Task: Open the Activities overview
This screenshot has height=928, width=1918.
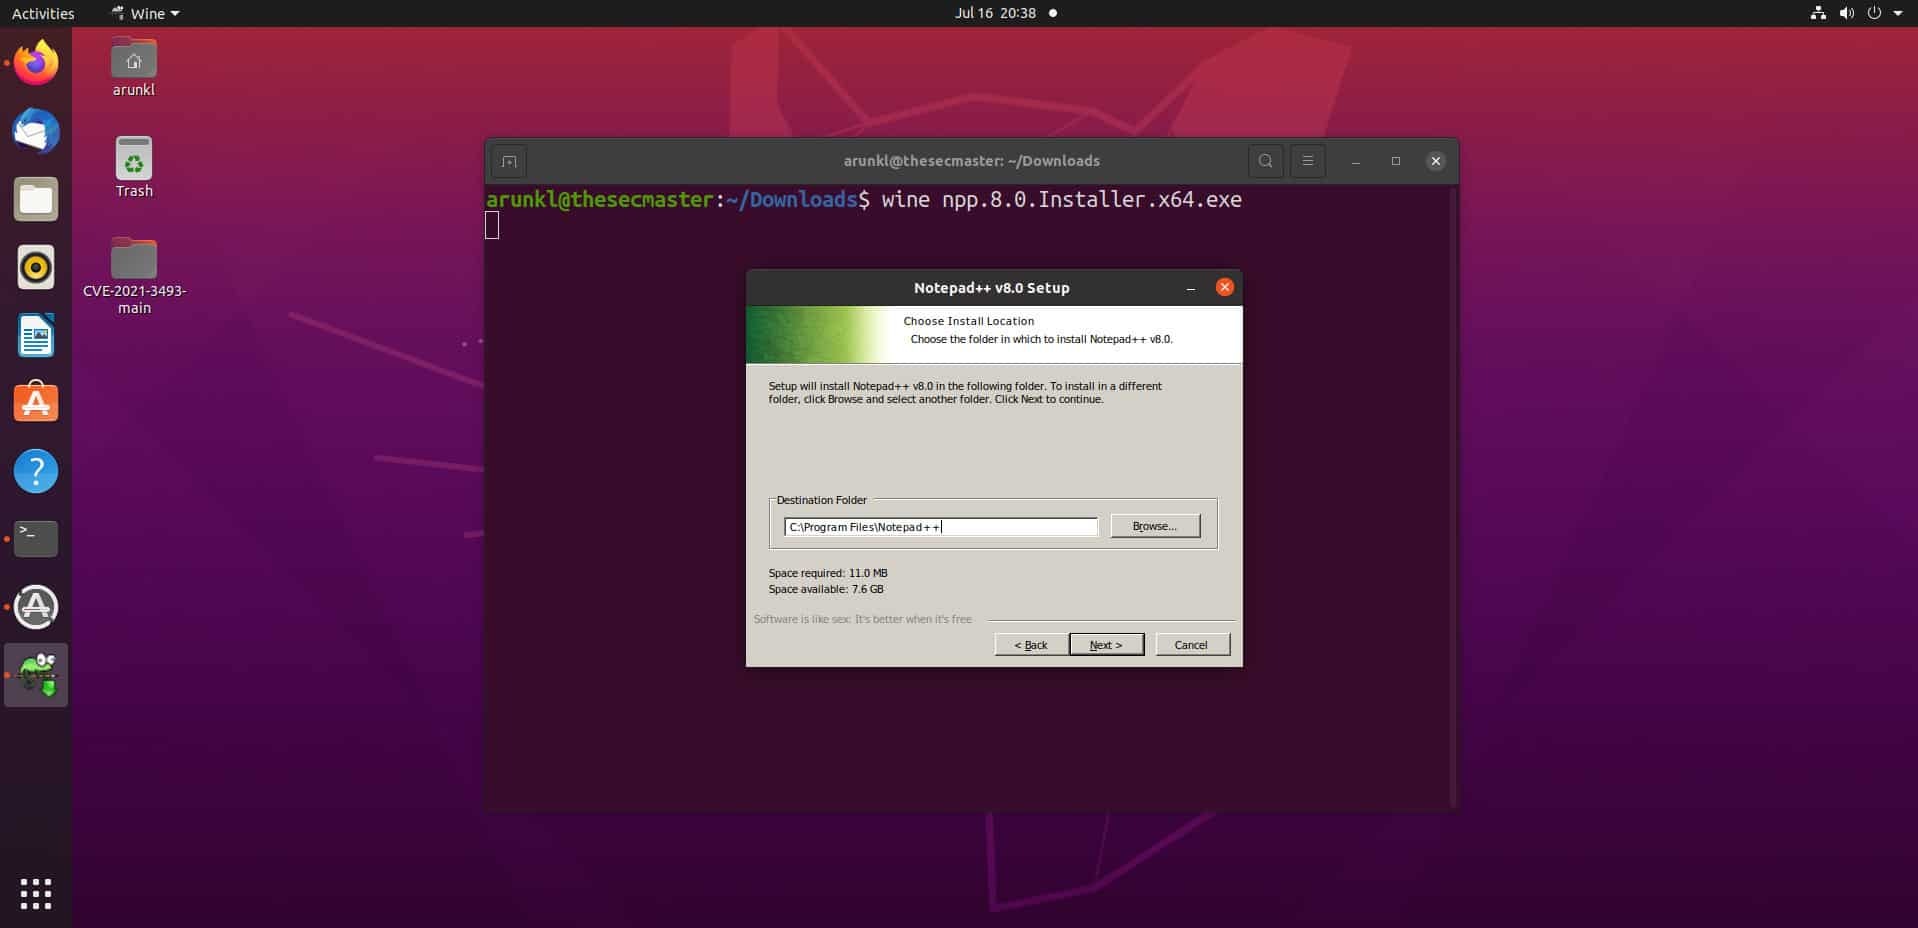Action: click(43, 13)
